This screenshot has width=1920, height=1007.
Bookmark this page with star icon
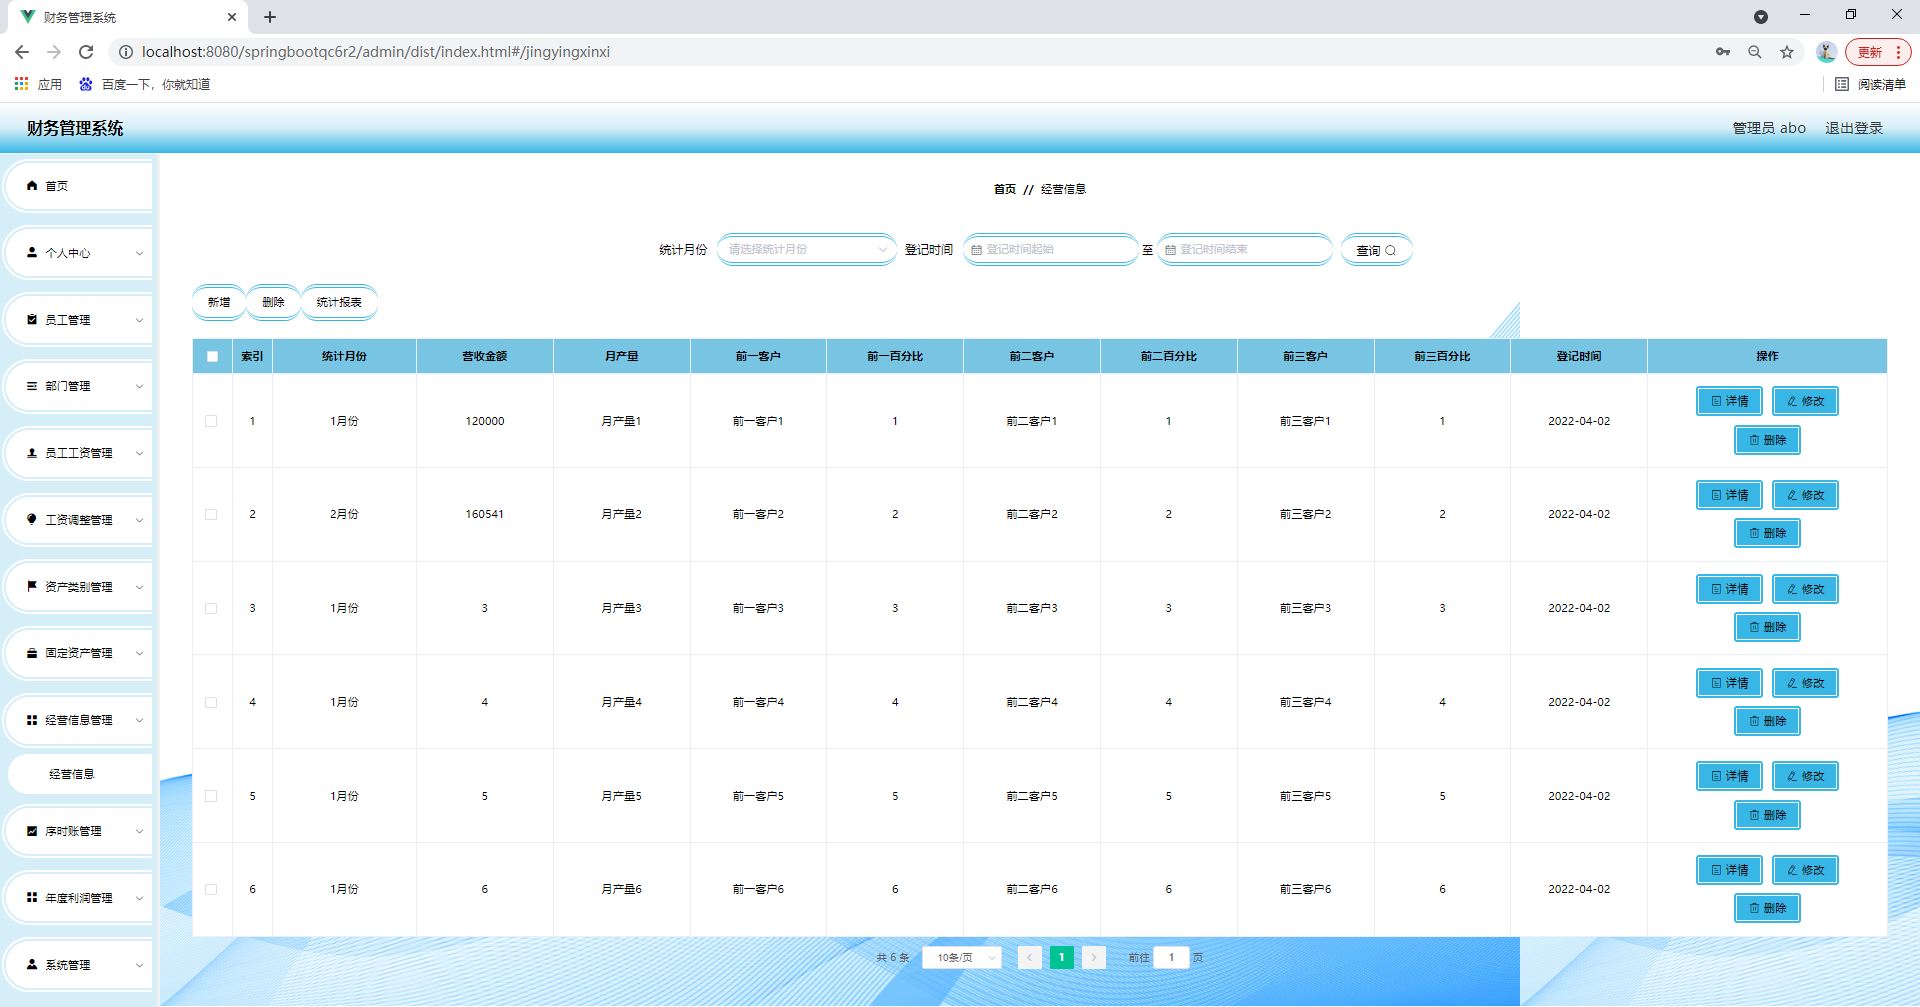tap(1787, 52)
